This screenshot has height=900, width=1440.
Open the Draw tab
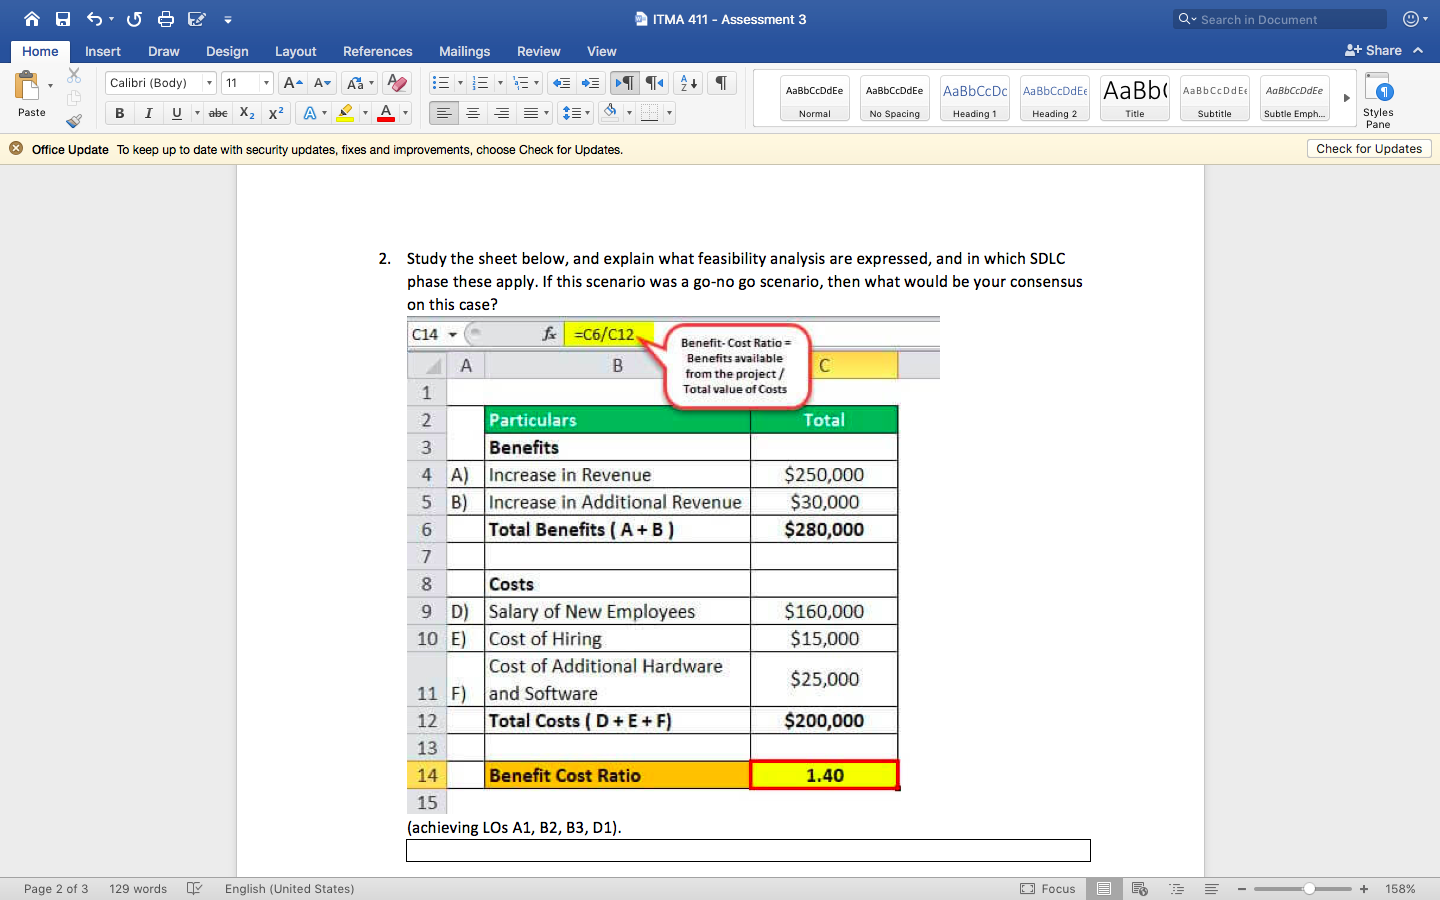[164, 51]
